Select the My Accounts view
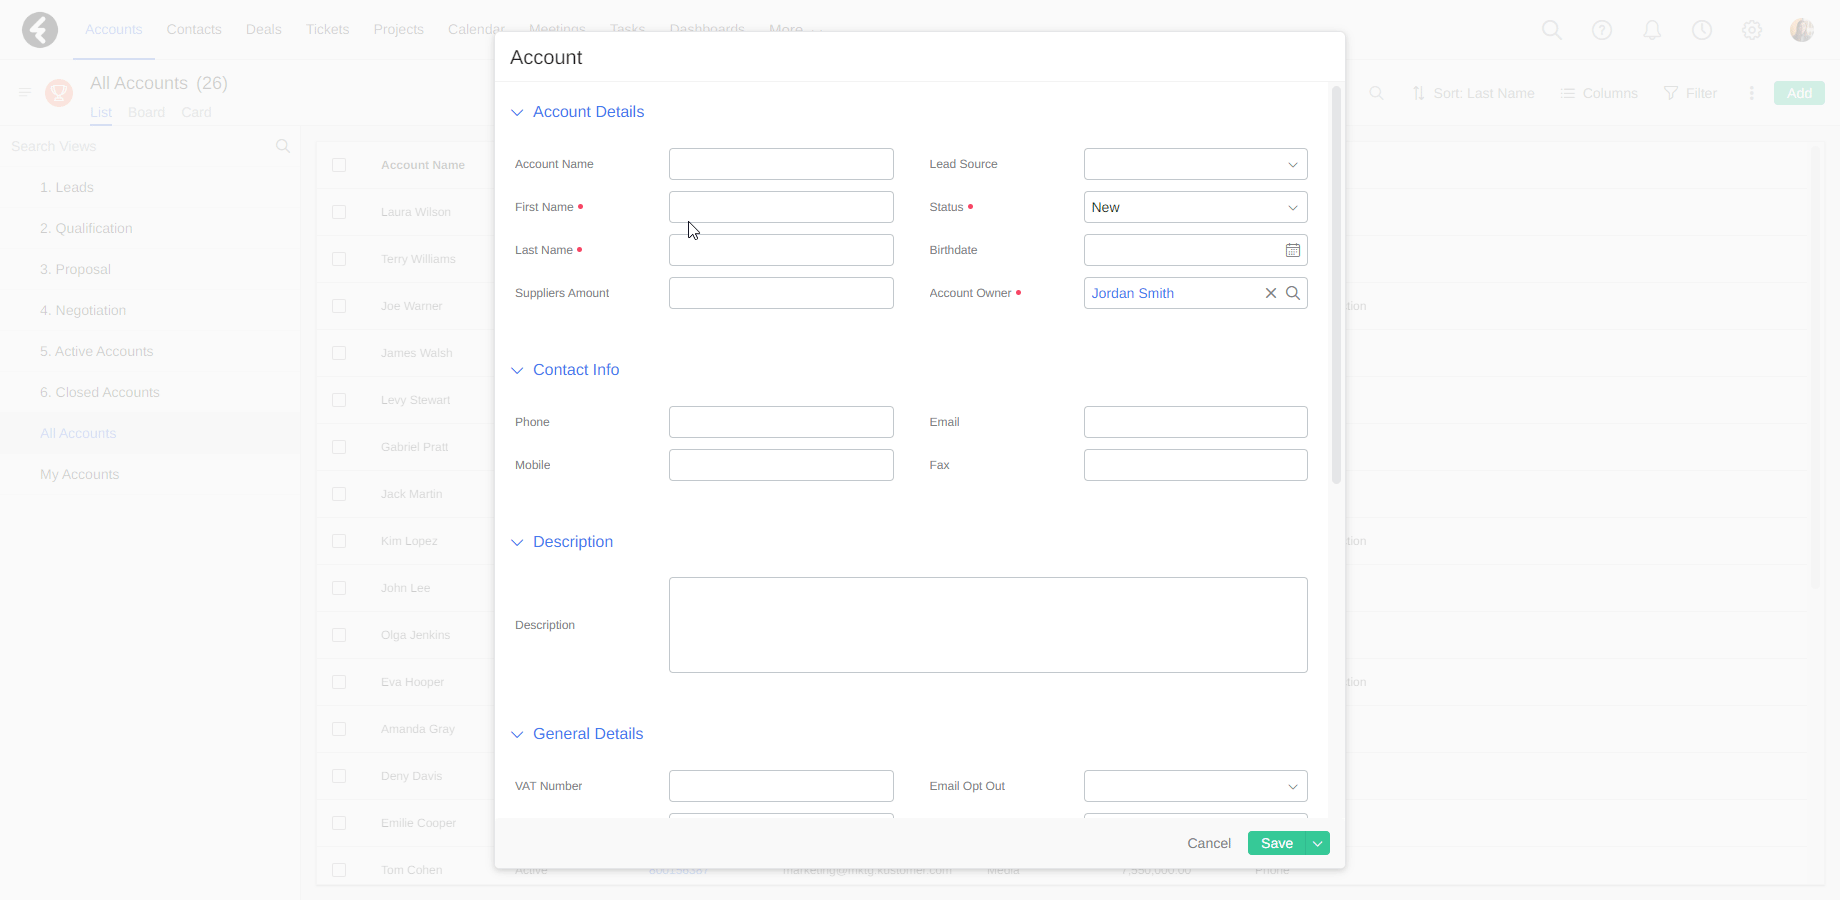This screenshot has height=900, width=1840. 79,474
